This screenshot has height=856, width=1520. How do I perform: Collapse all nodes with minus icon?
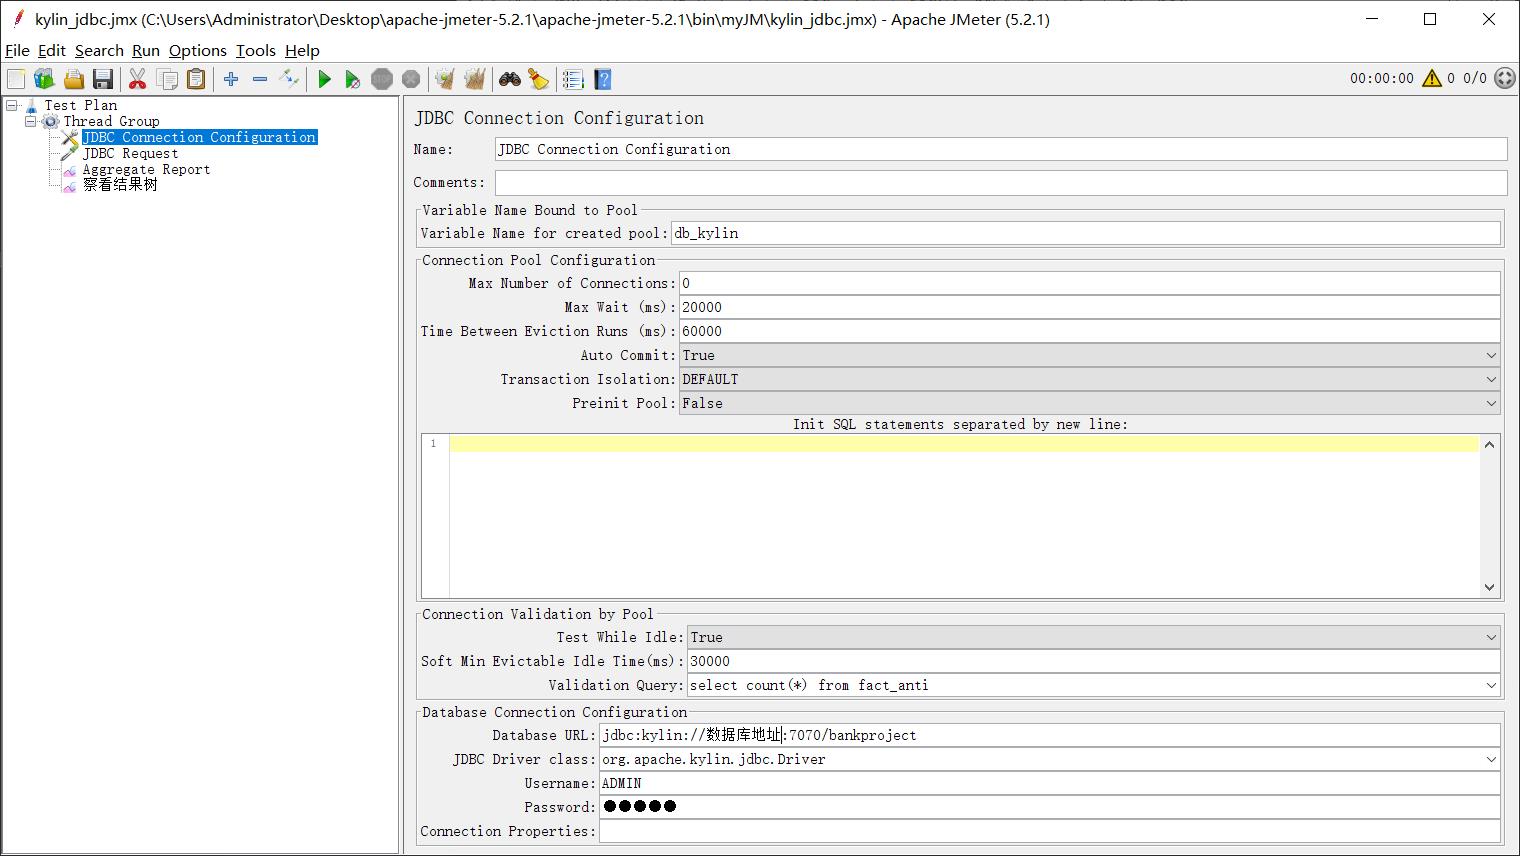(260, 79)
